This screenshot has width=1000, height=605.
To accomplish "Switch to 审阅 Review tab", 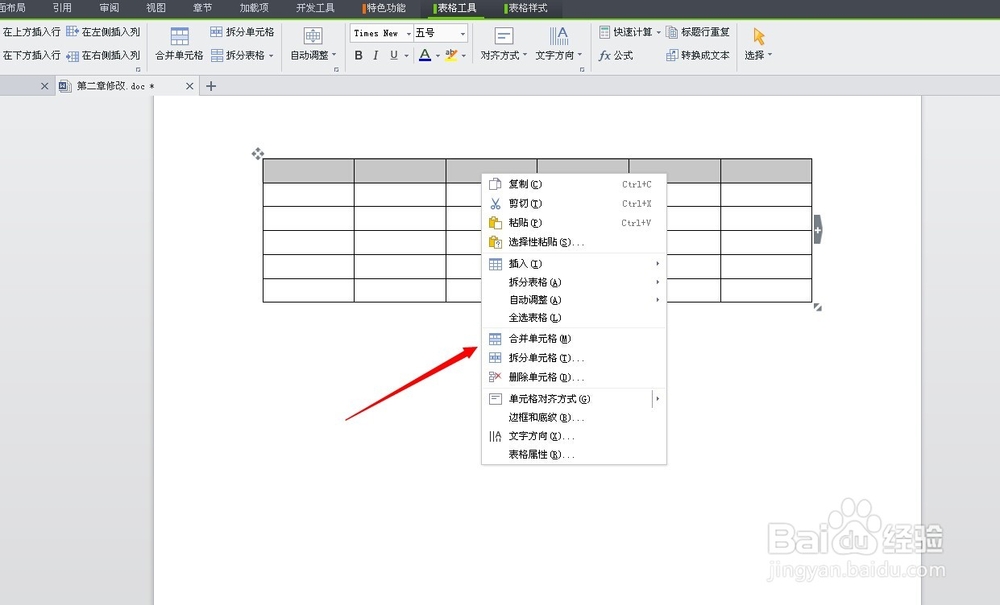I will [x=109, y=8].
